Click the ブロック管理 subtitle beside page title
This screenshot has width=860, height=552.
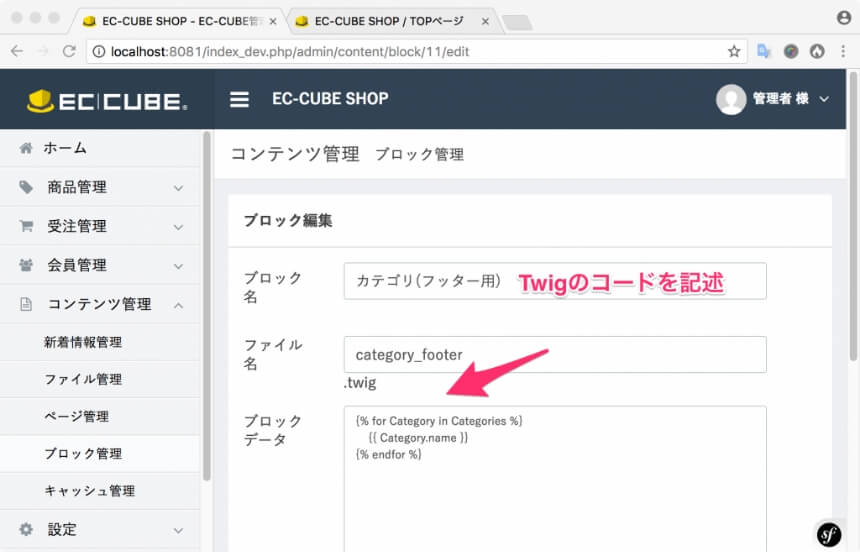pyautogui.click(x=420, y=155)
